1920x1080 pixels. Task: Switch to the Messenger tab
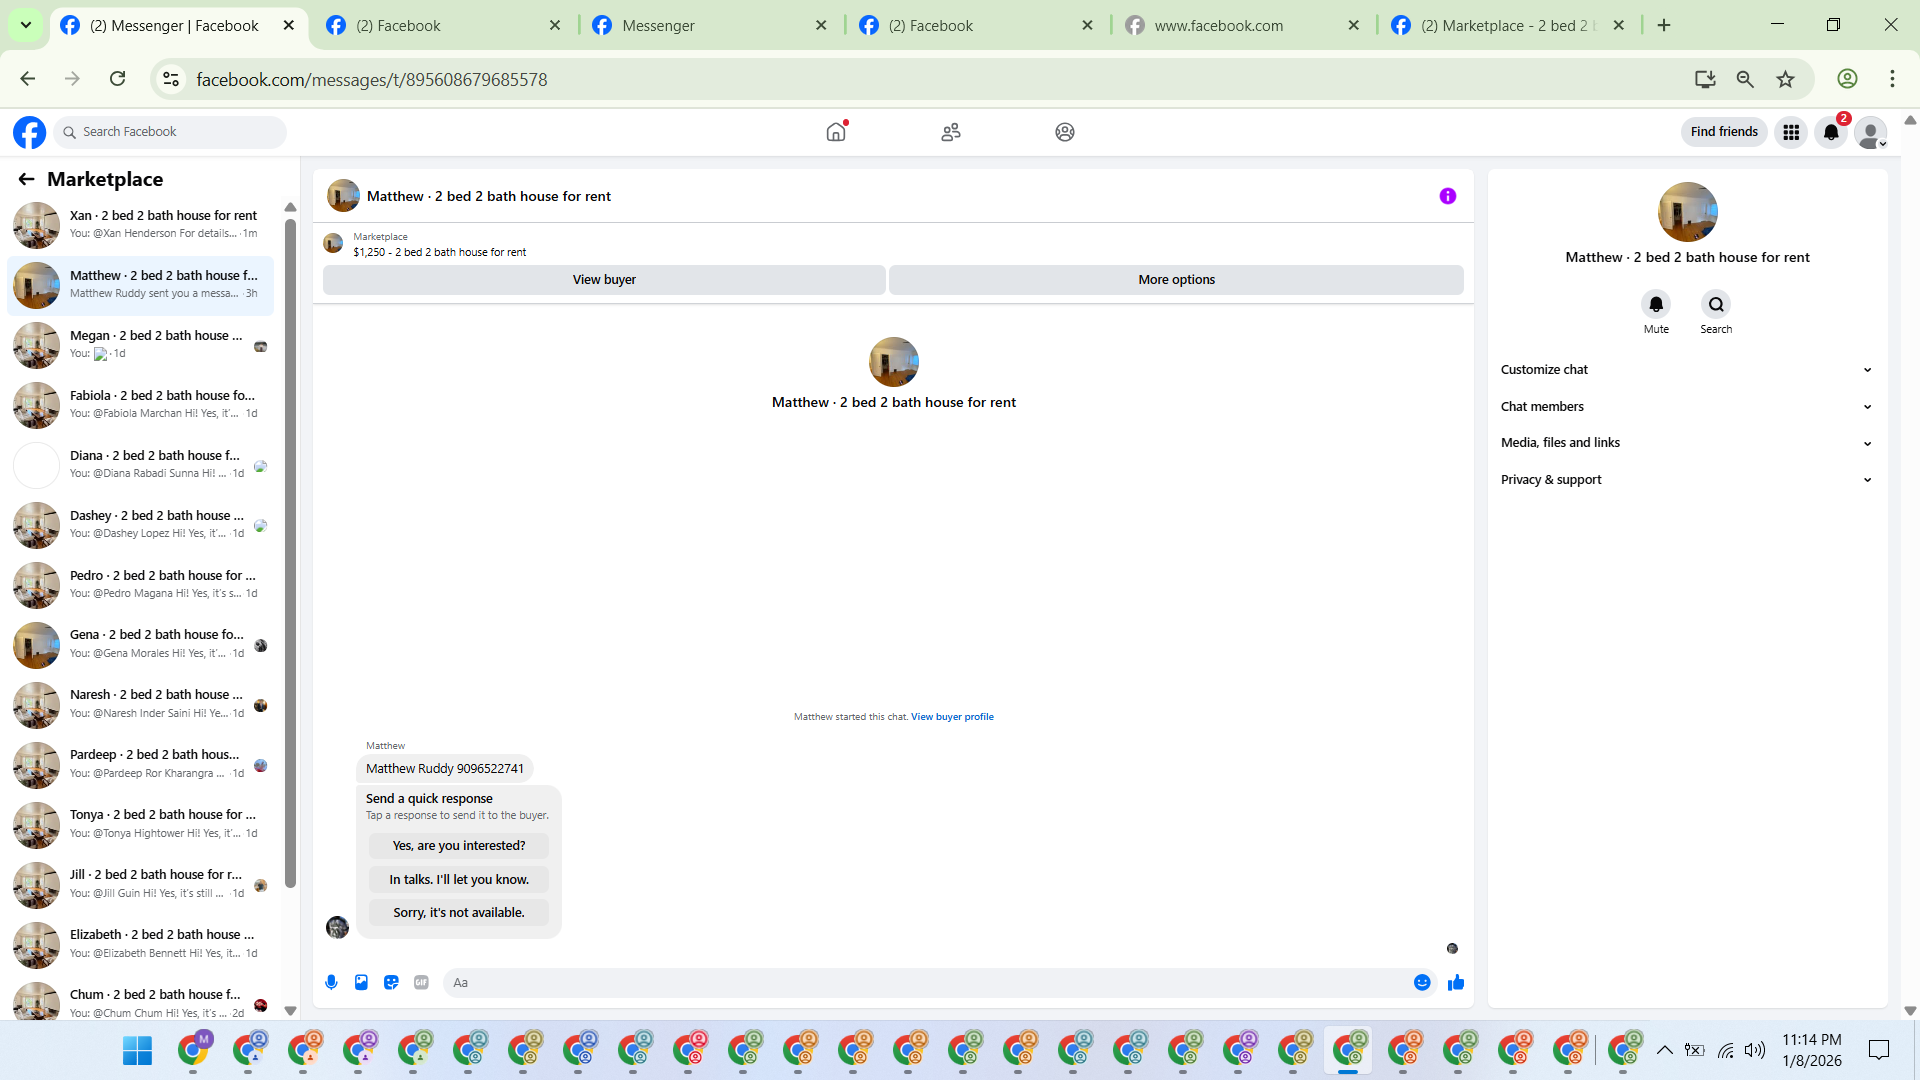(710, 26)
